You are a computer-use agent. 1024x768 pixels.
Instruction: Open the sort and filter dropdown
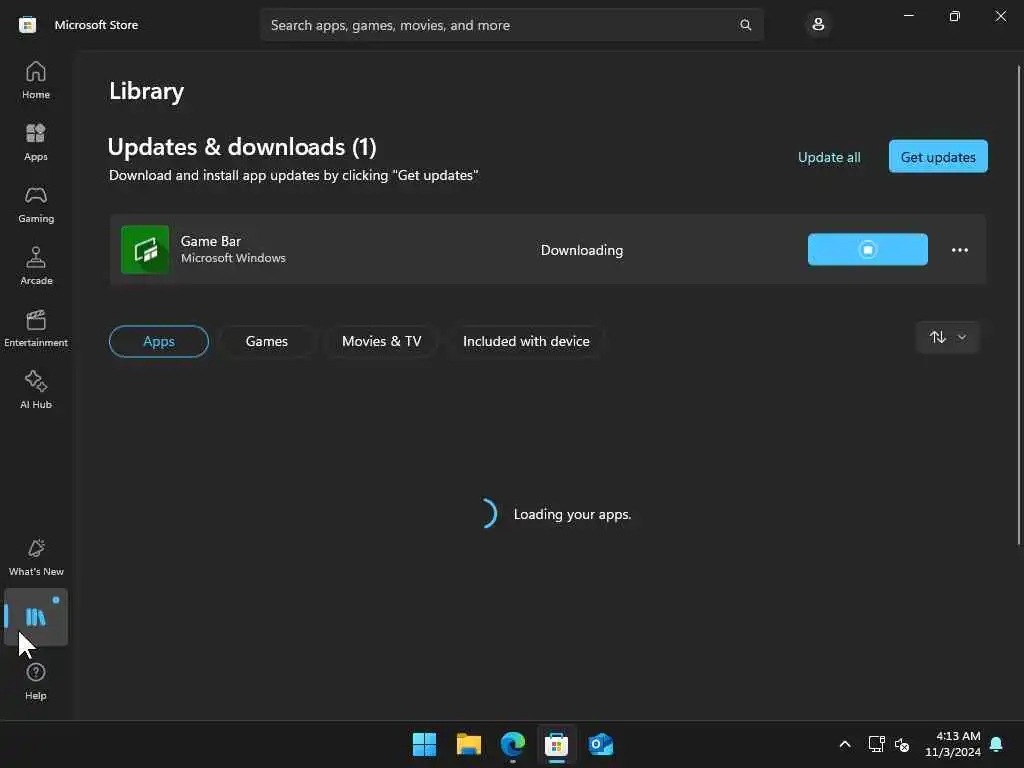tap(948, 337)
